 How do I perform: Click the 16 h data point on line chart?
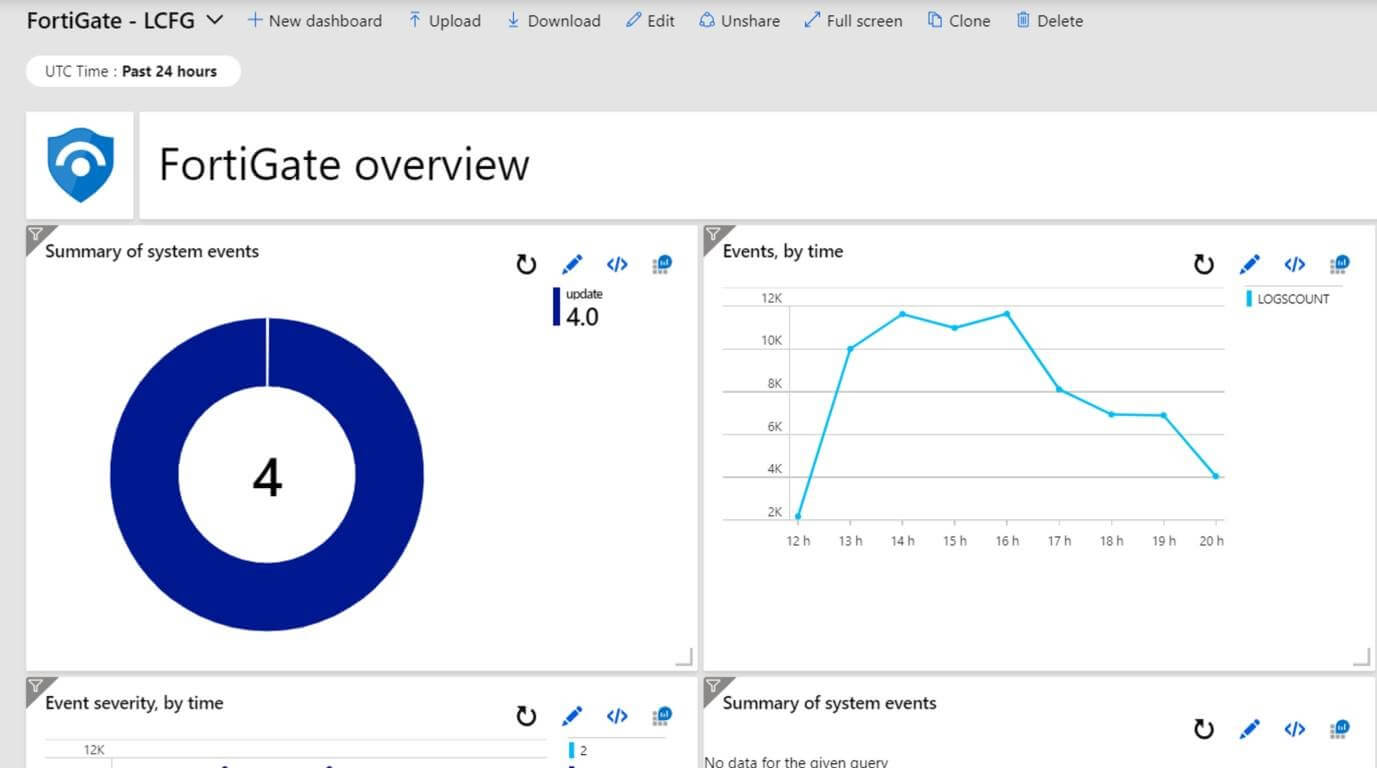tap(1007, 314)
